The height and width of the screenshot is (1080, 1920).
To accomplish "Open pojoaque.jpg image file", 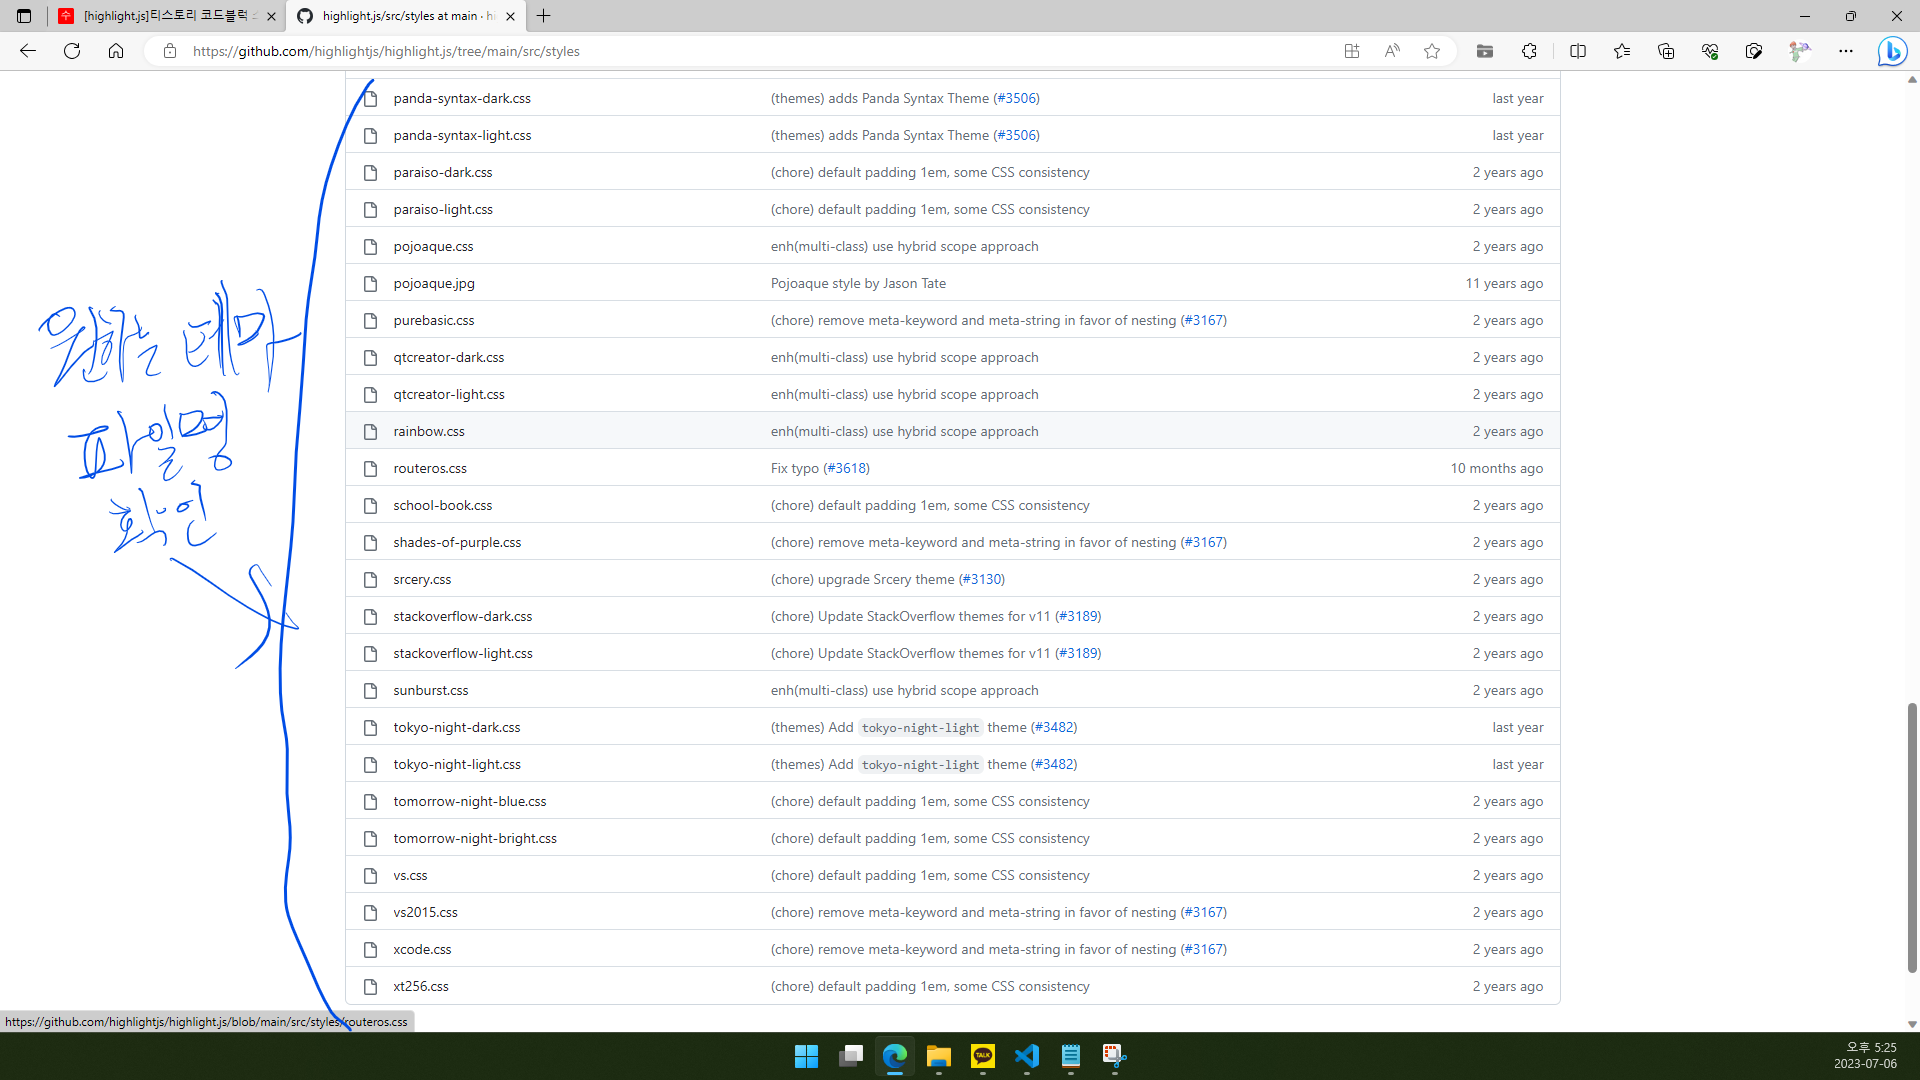I will tap(434, 283).
